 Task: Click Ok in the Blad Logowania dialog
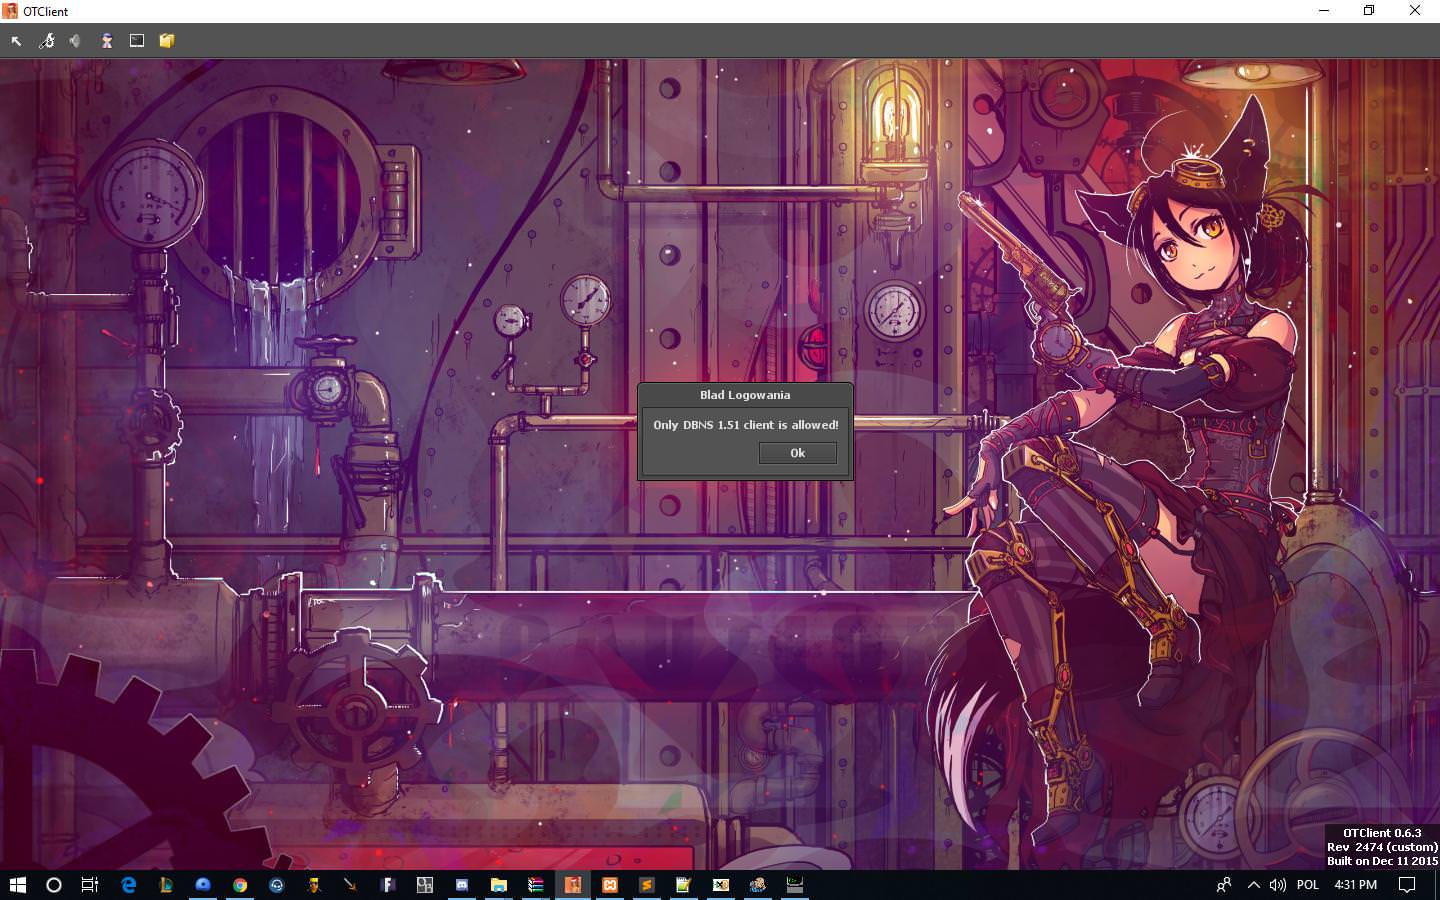point(797,453)
